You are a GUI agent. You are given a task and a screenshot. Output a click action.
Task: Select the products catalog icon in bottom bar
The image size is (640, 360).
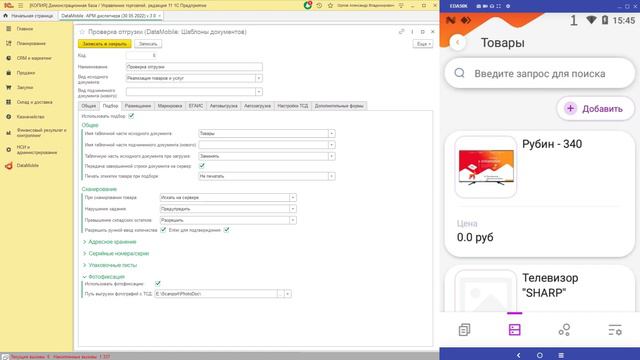pyautogui.click(x=514, y=329)
